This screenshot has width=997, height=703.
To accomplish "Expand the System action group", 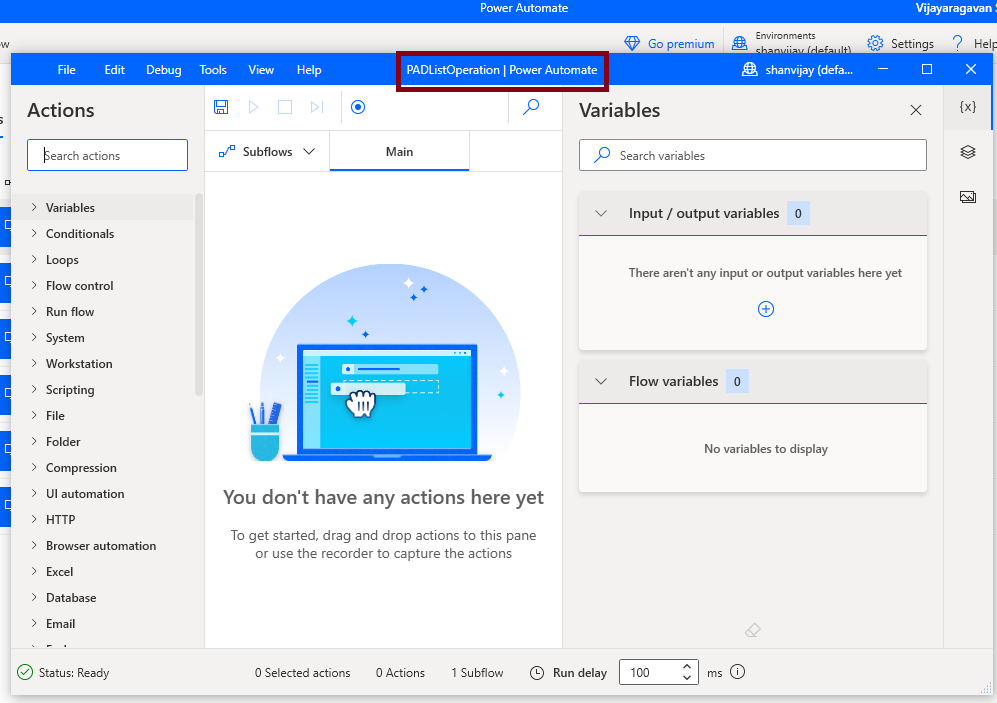I will pos(34,338).
